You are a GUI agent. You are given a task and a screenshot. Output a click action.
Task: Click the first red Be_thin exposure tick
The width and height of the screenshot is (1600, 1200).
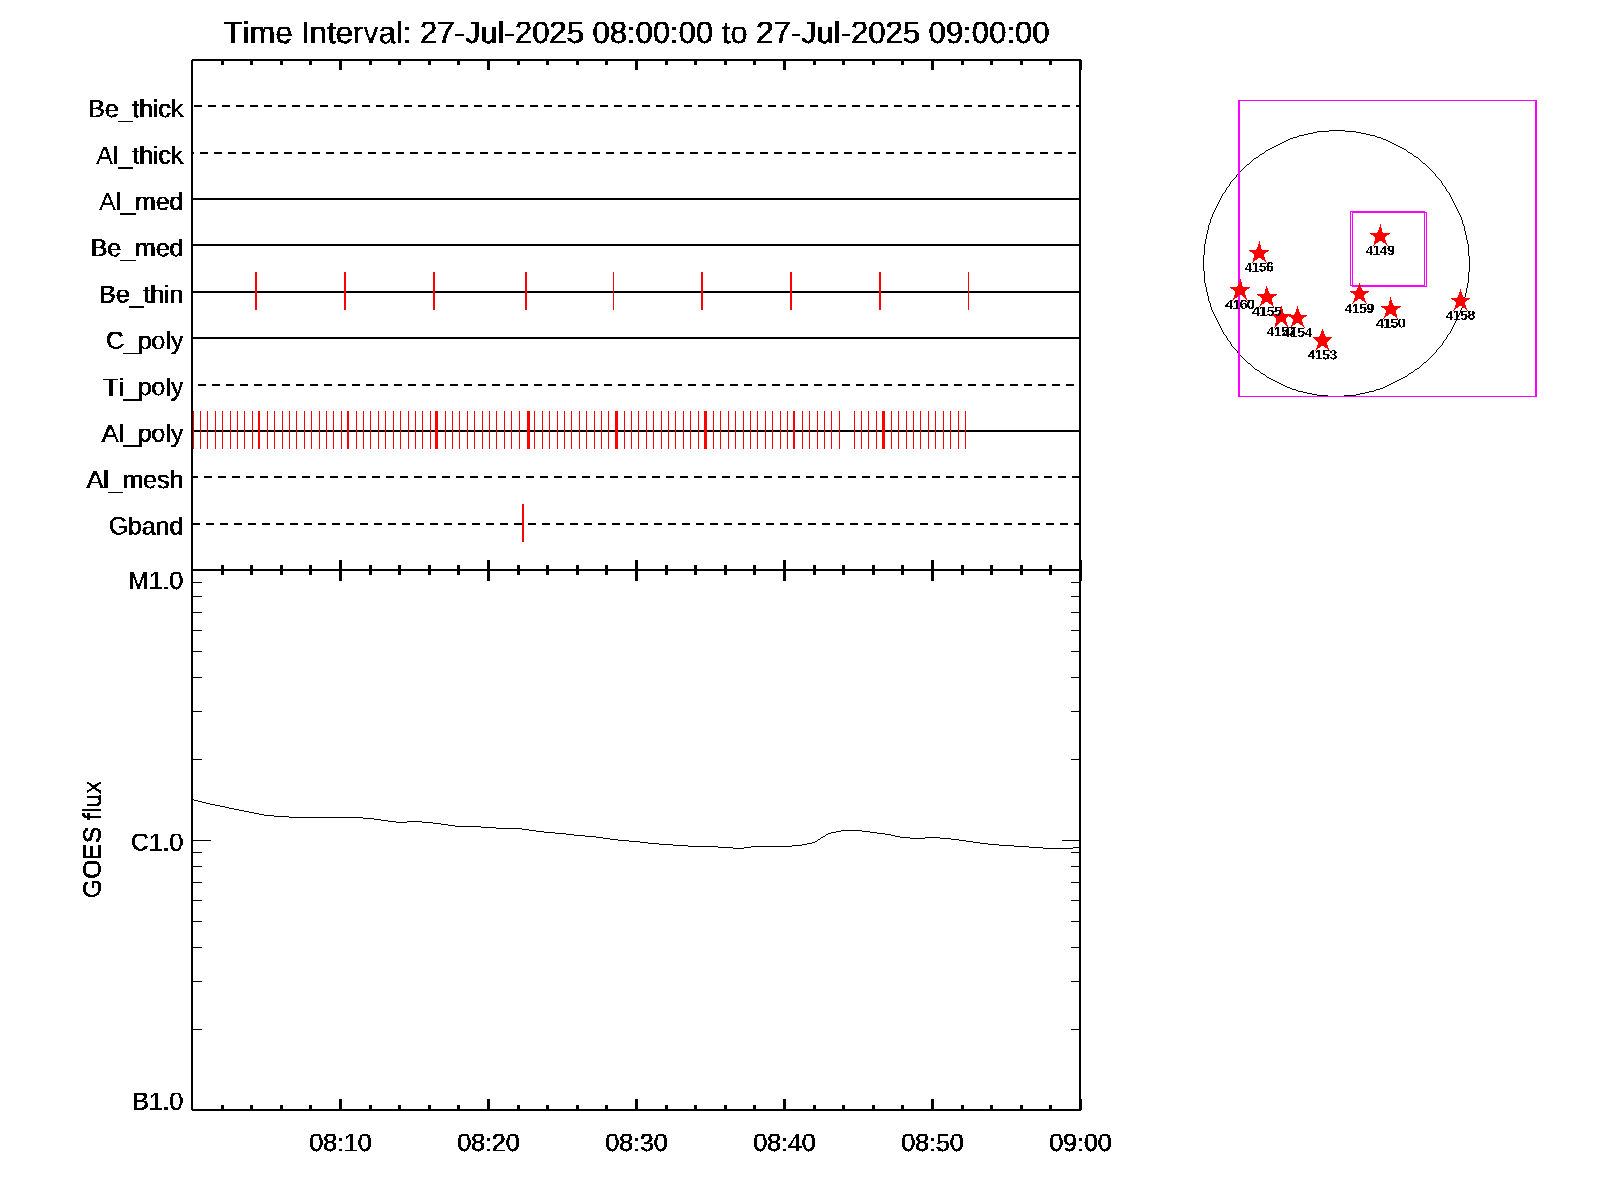[256, 291]
